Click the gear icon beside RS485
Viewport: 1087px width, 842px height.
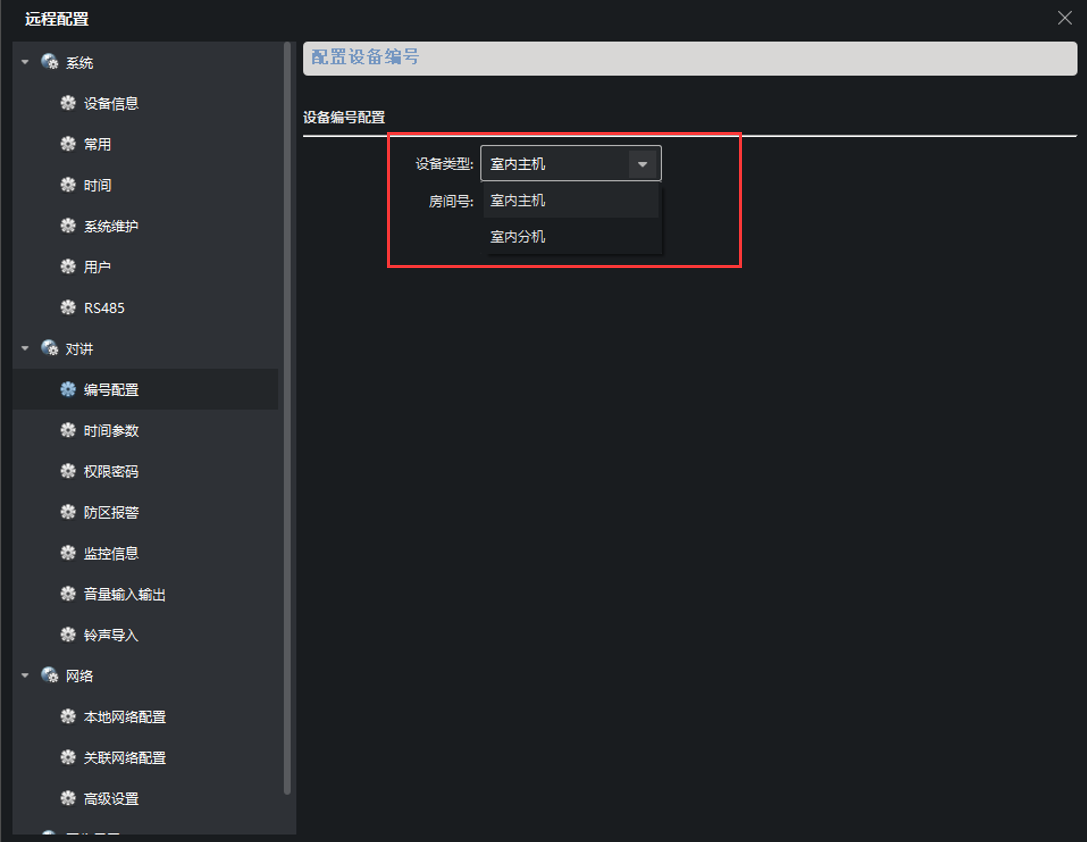[68, 308]
